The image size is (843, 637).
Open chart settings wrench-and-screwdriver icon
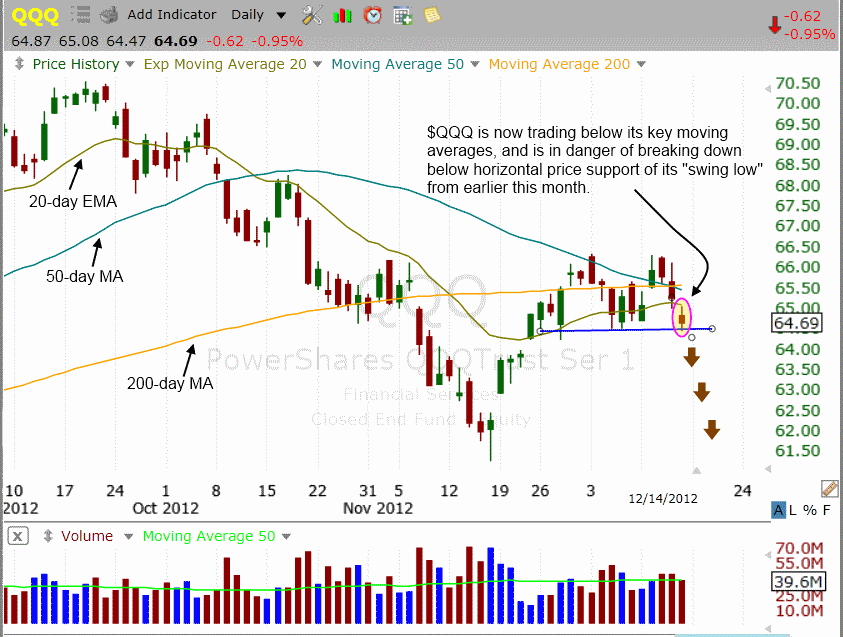point(312,15)
